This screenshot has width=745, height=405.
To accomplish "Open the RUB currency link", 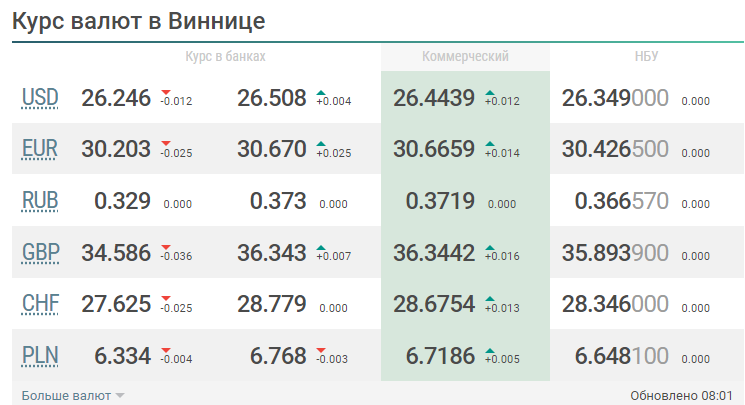I will coord(40,201).
